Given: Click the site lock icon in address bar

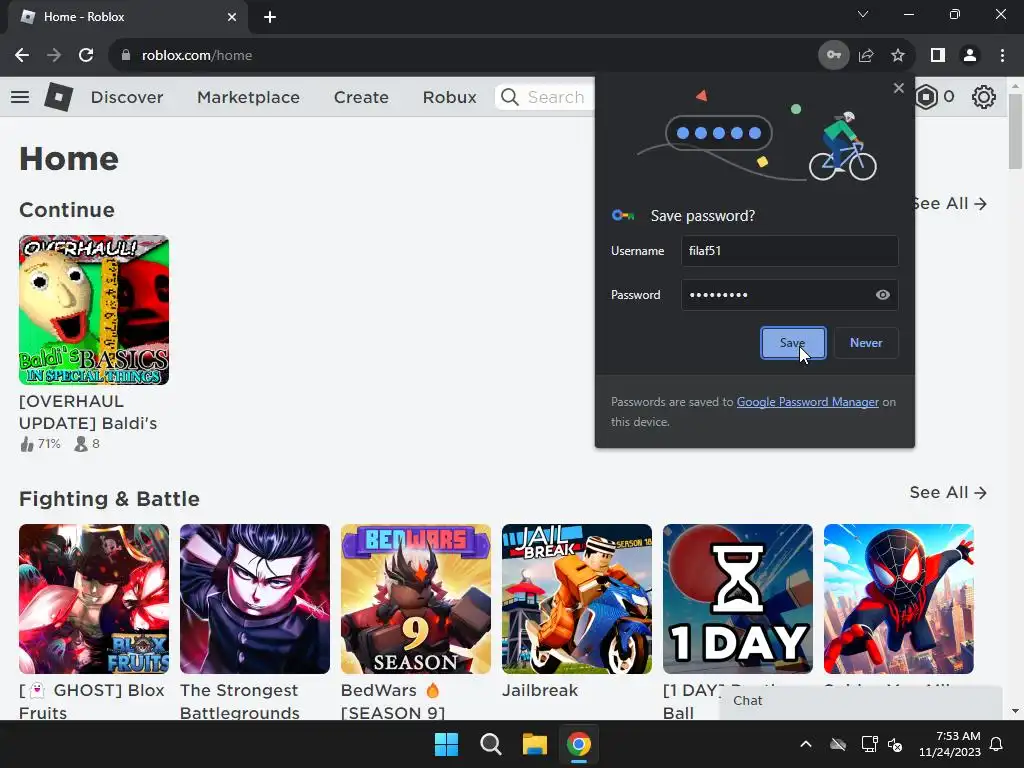Looking at the screenshot, I should coord(126,56).
